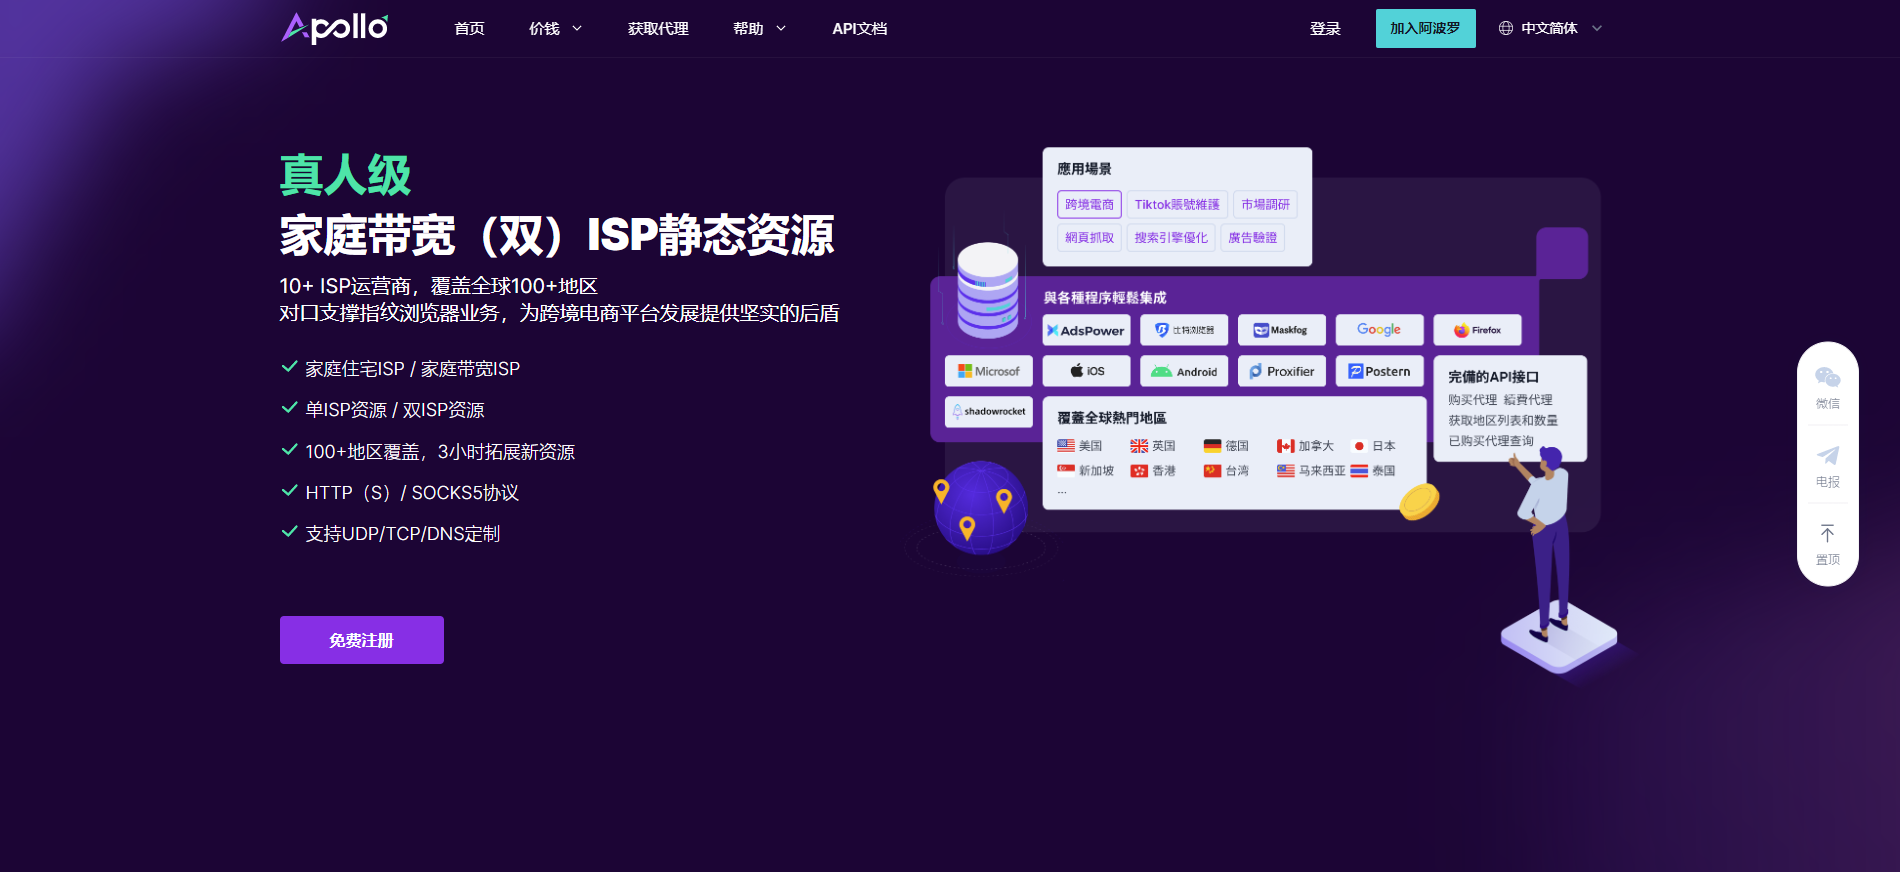Select the 搜索引擎優化 scenario tag

(1171, 238)
